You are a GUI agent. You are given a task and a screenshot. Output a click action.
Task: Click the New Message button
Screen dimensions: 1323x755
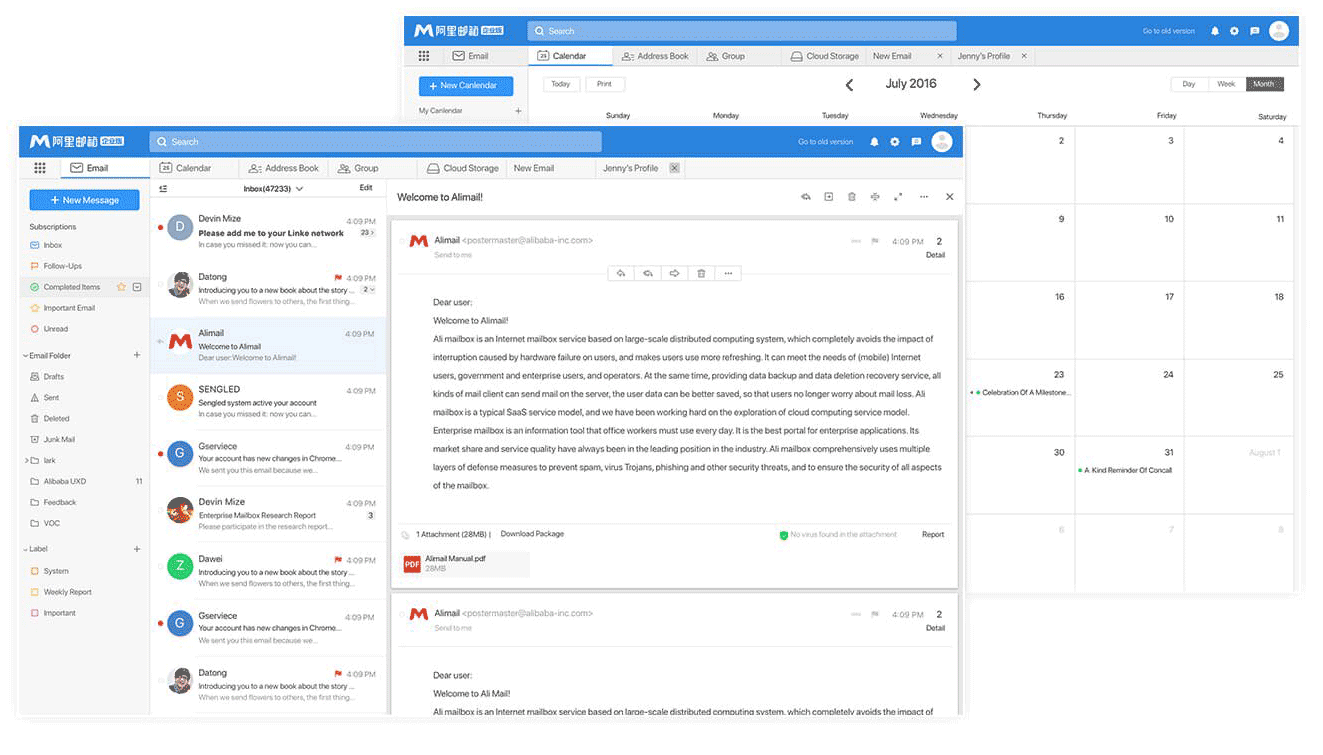point(84,200)
